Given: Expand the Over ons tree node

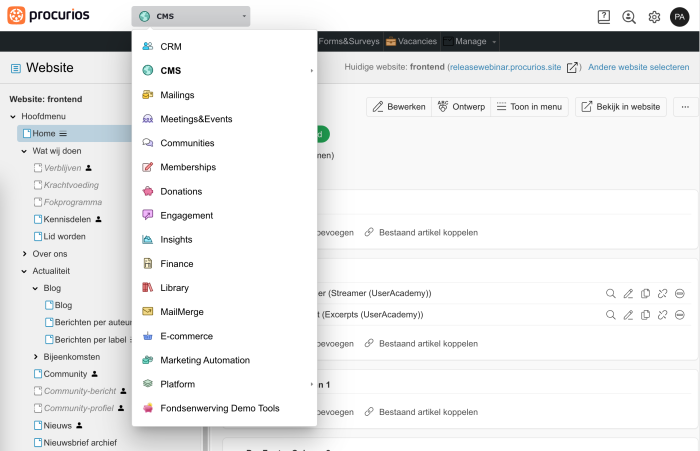Looking at the screenshot, I should point(24,254).
